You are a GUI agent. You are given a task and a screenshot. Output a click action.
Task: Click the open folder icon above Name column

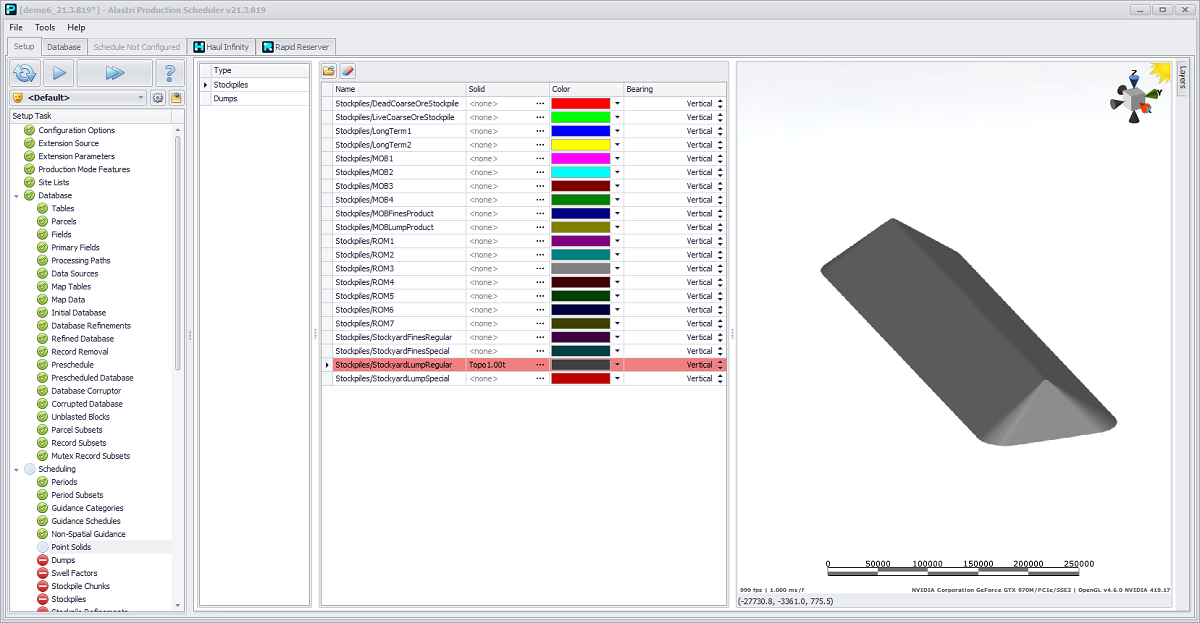329,71
